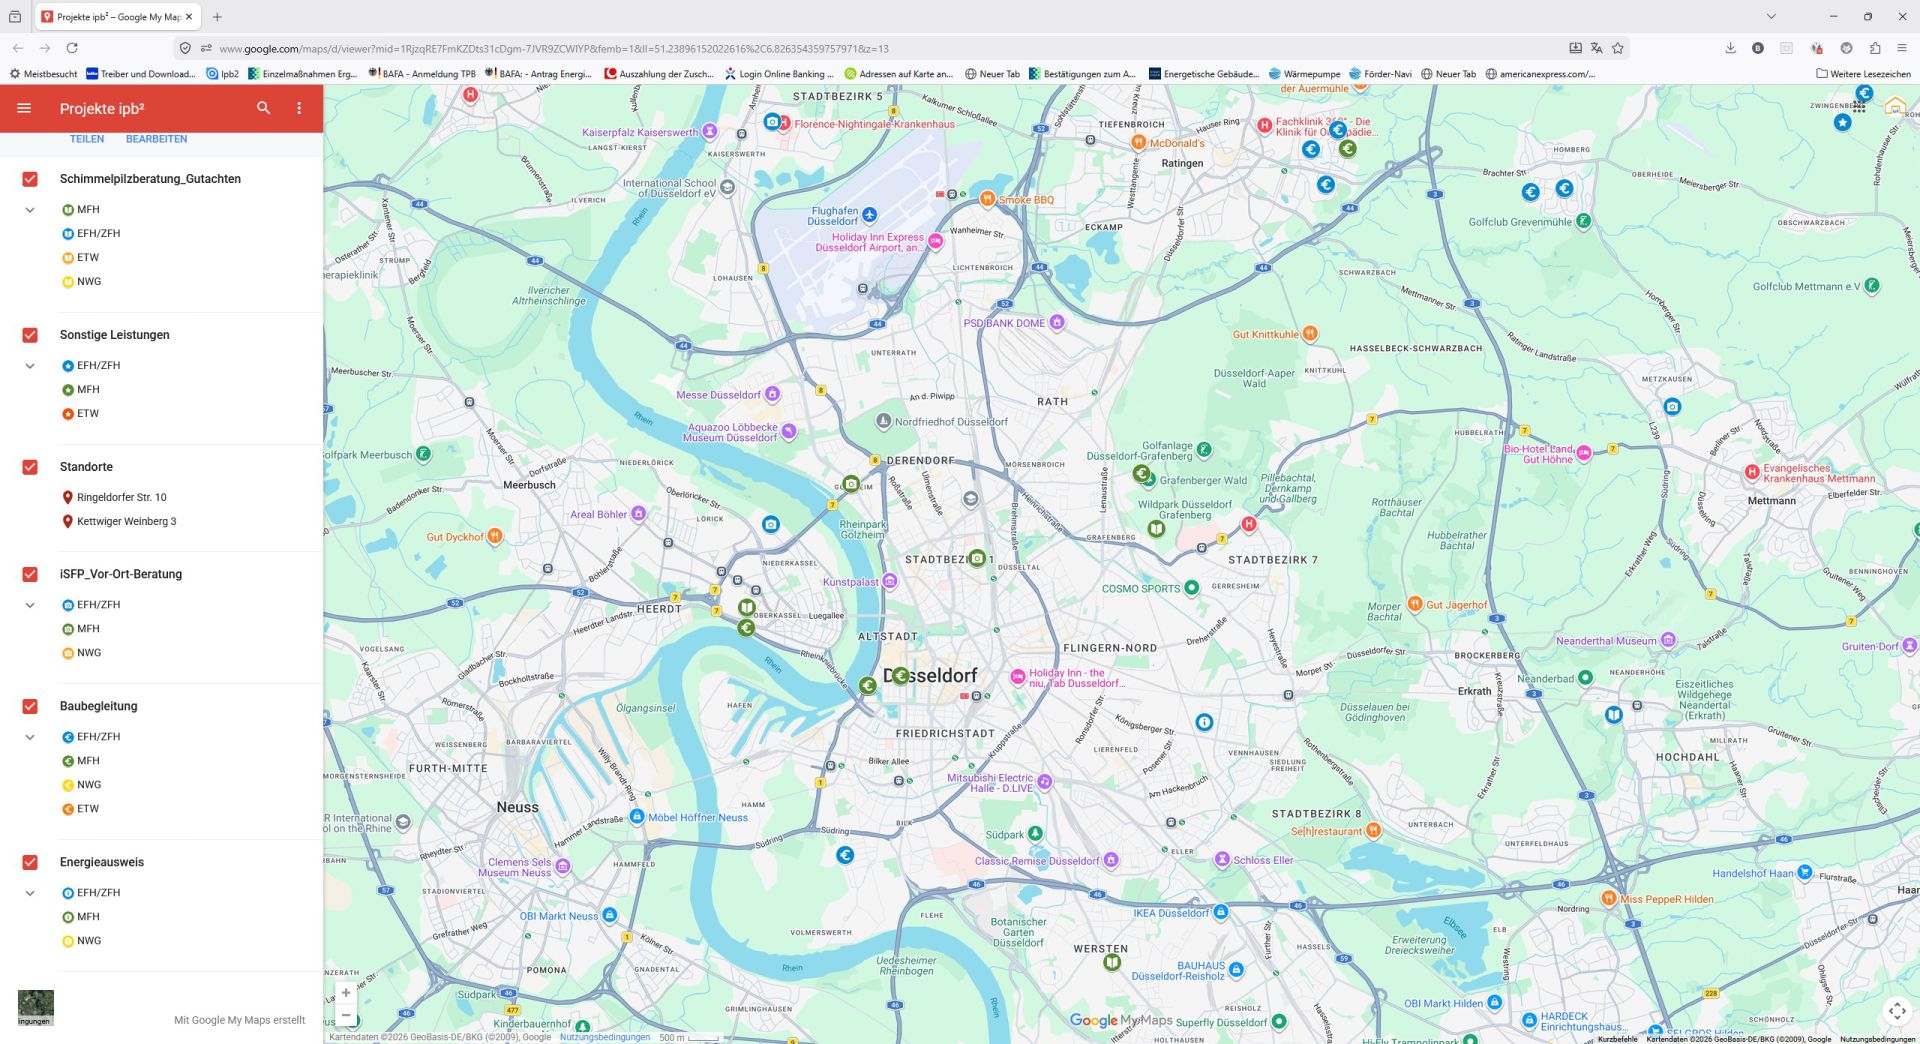1920x1044 pixels.
Task: Select NWG under Energieausweis
Action: click(89, 941)
